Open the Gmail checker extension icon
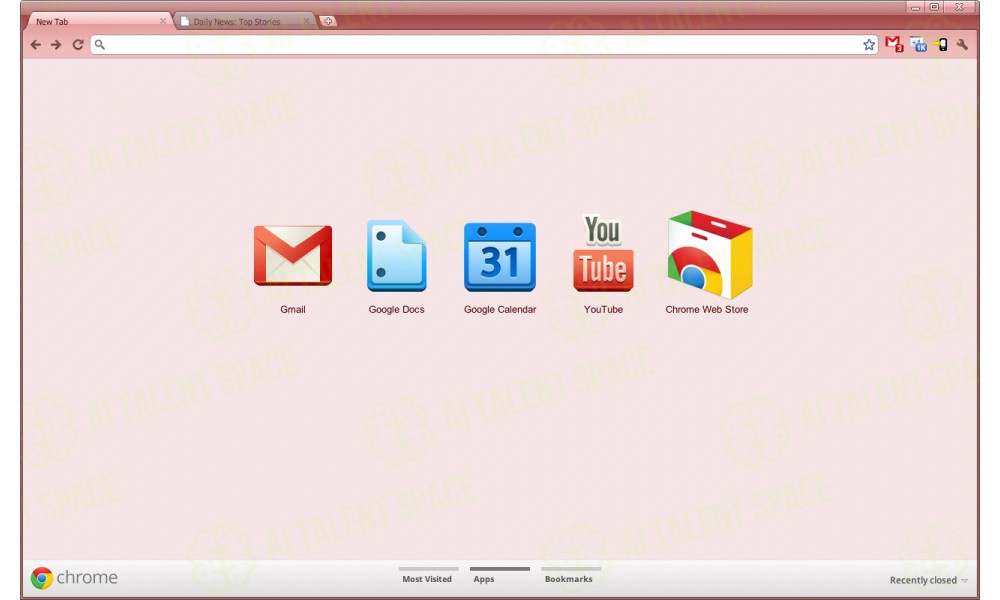The image size is (1000, 600). (894, 45)
